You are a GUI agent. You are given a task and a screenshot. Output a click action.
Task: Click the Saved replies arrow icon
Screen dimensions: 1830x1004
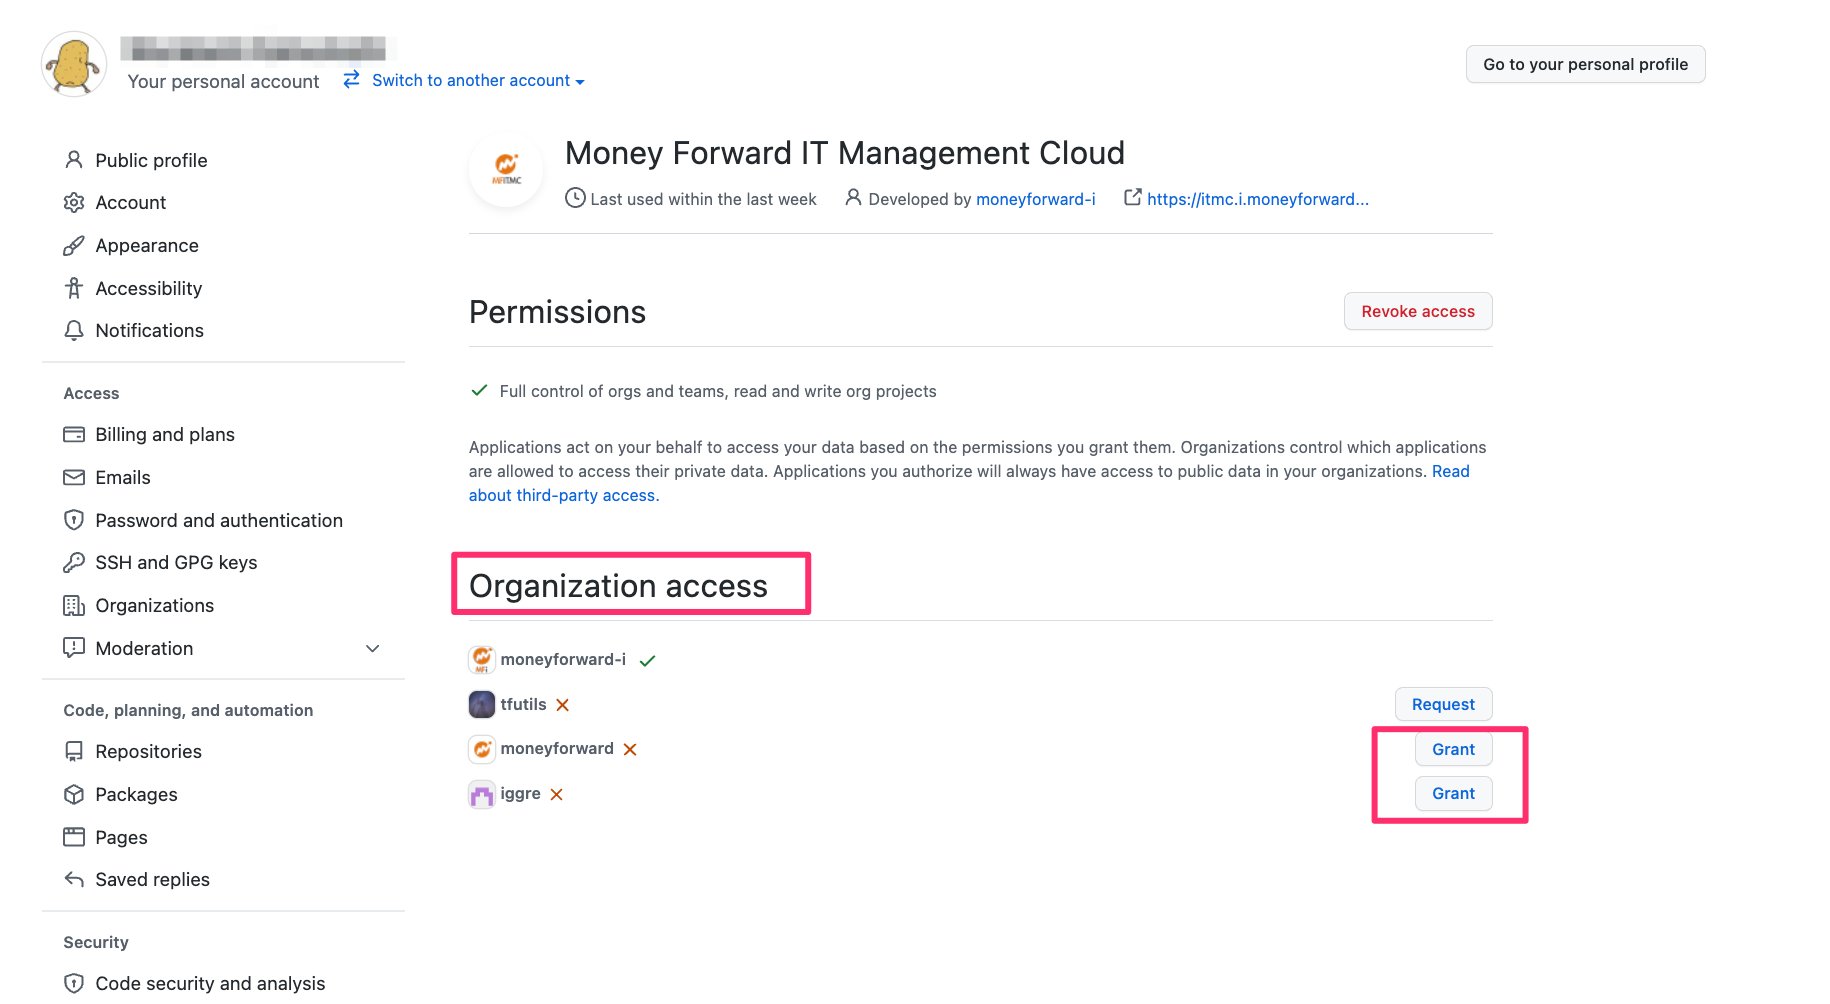coord(74,880)
